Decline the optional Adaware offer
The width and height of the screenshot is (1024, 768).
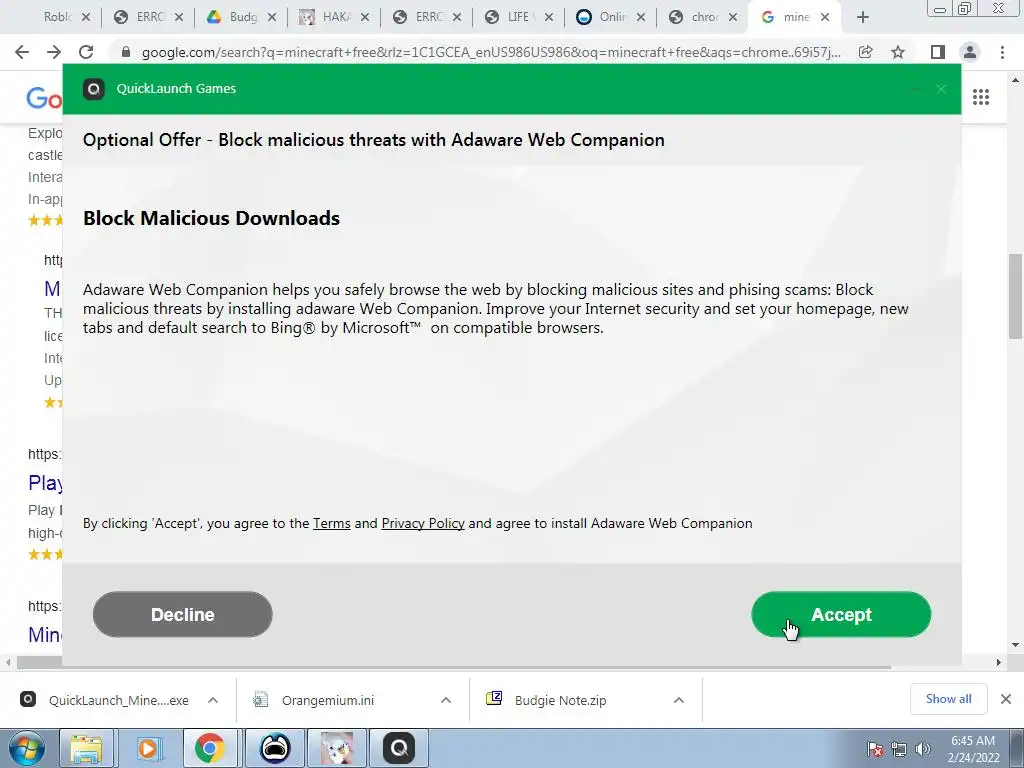point(183,615)
